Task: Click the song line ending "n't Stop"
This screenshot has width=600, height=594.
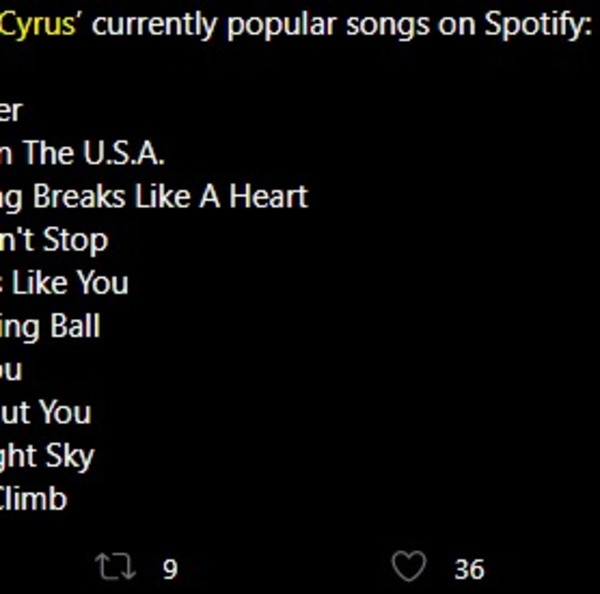Action: [54, 240]
